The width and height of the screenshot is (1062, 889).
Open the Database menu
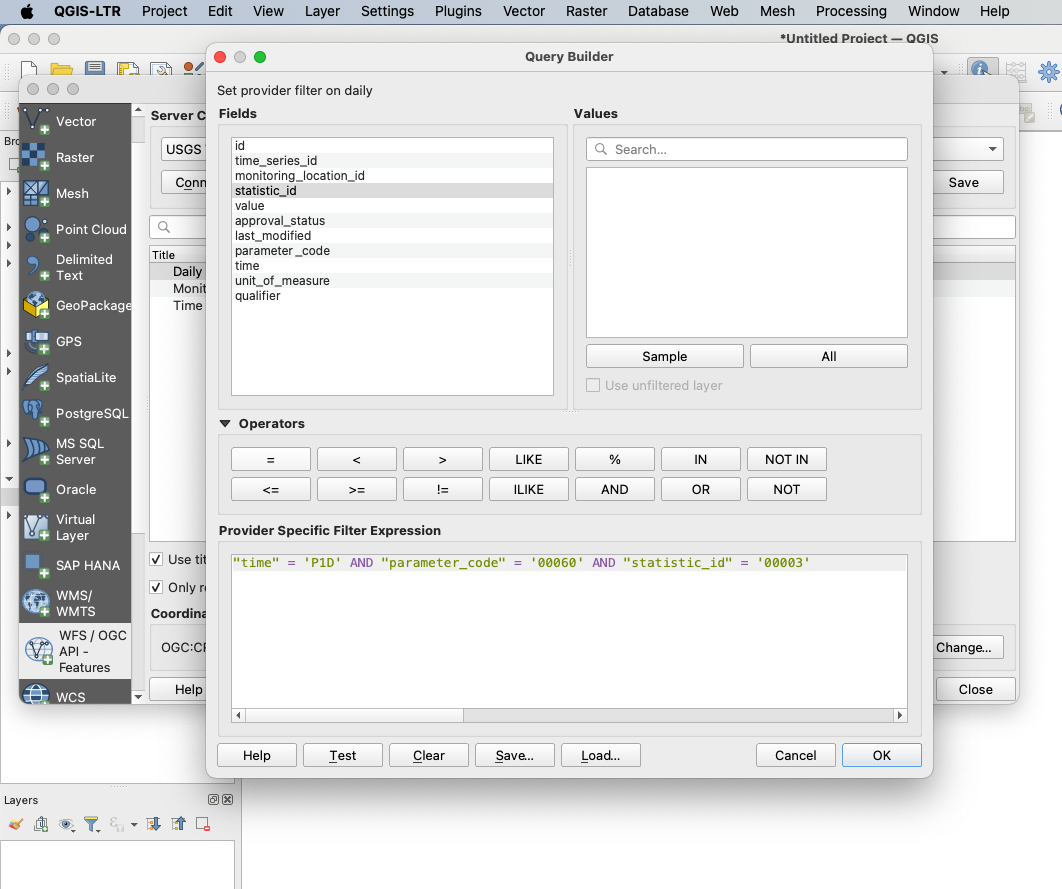658,12
